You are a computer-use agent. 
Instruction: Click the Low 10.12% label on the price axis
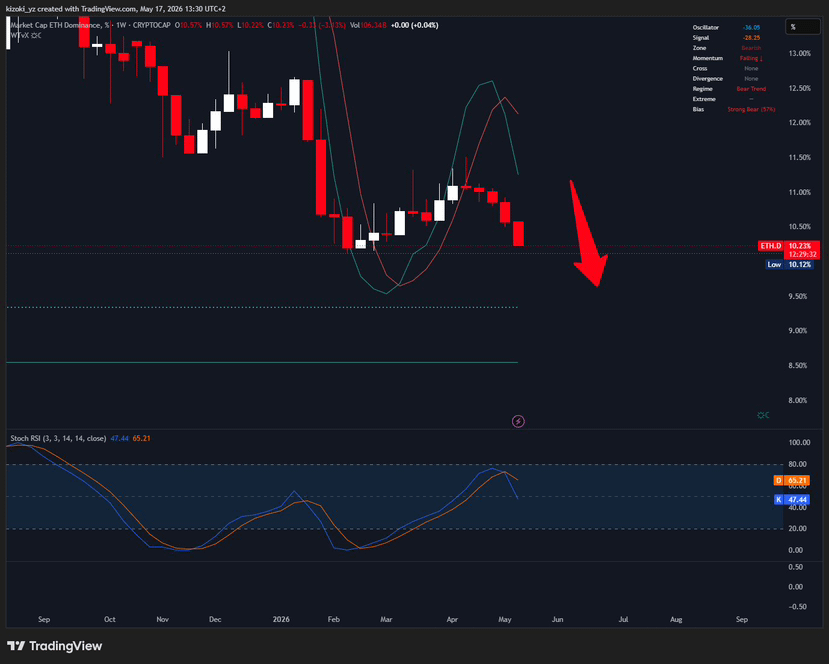point(789,264)
